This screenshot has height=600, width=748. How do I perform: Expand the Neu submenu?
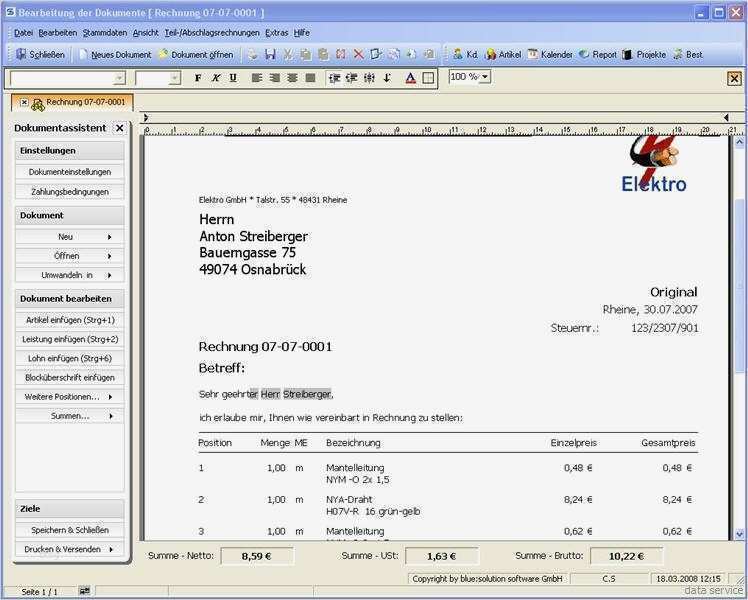pos(70,237)
